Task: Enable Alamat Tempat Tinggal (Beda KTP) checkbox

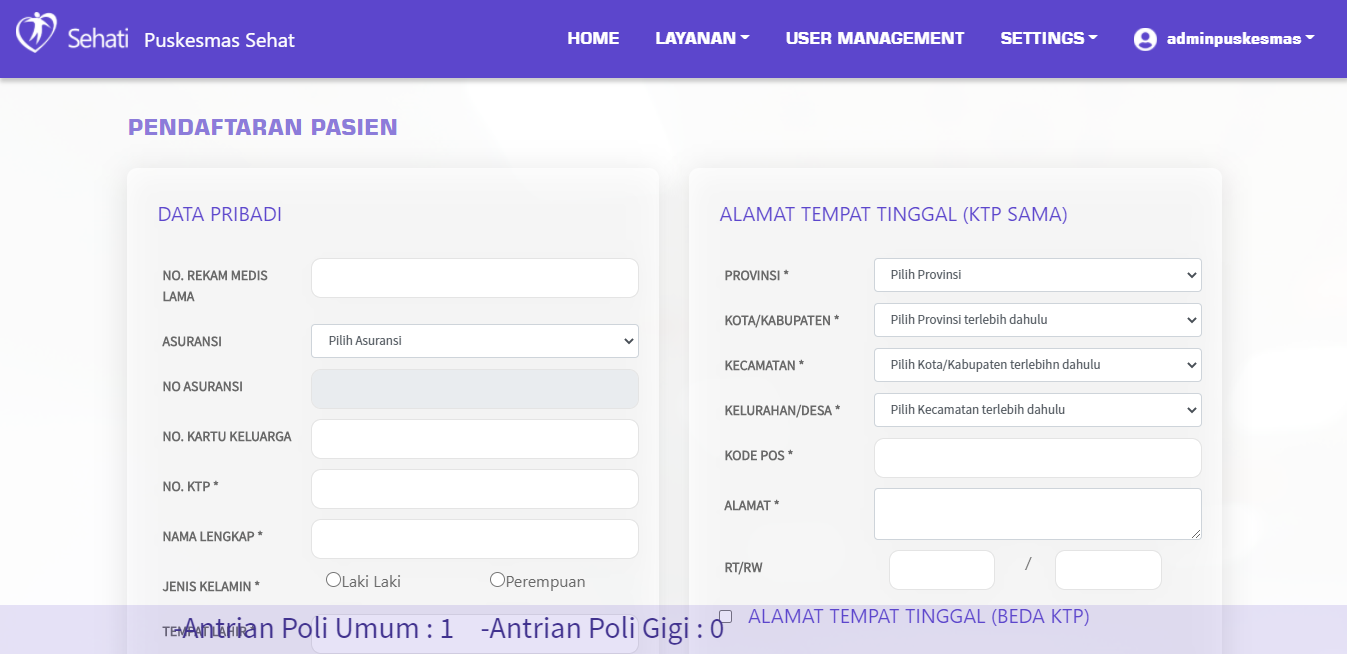Action: click(726, 617)
